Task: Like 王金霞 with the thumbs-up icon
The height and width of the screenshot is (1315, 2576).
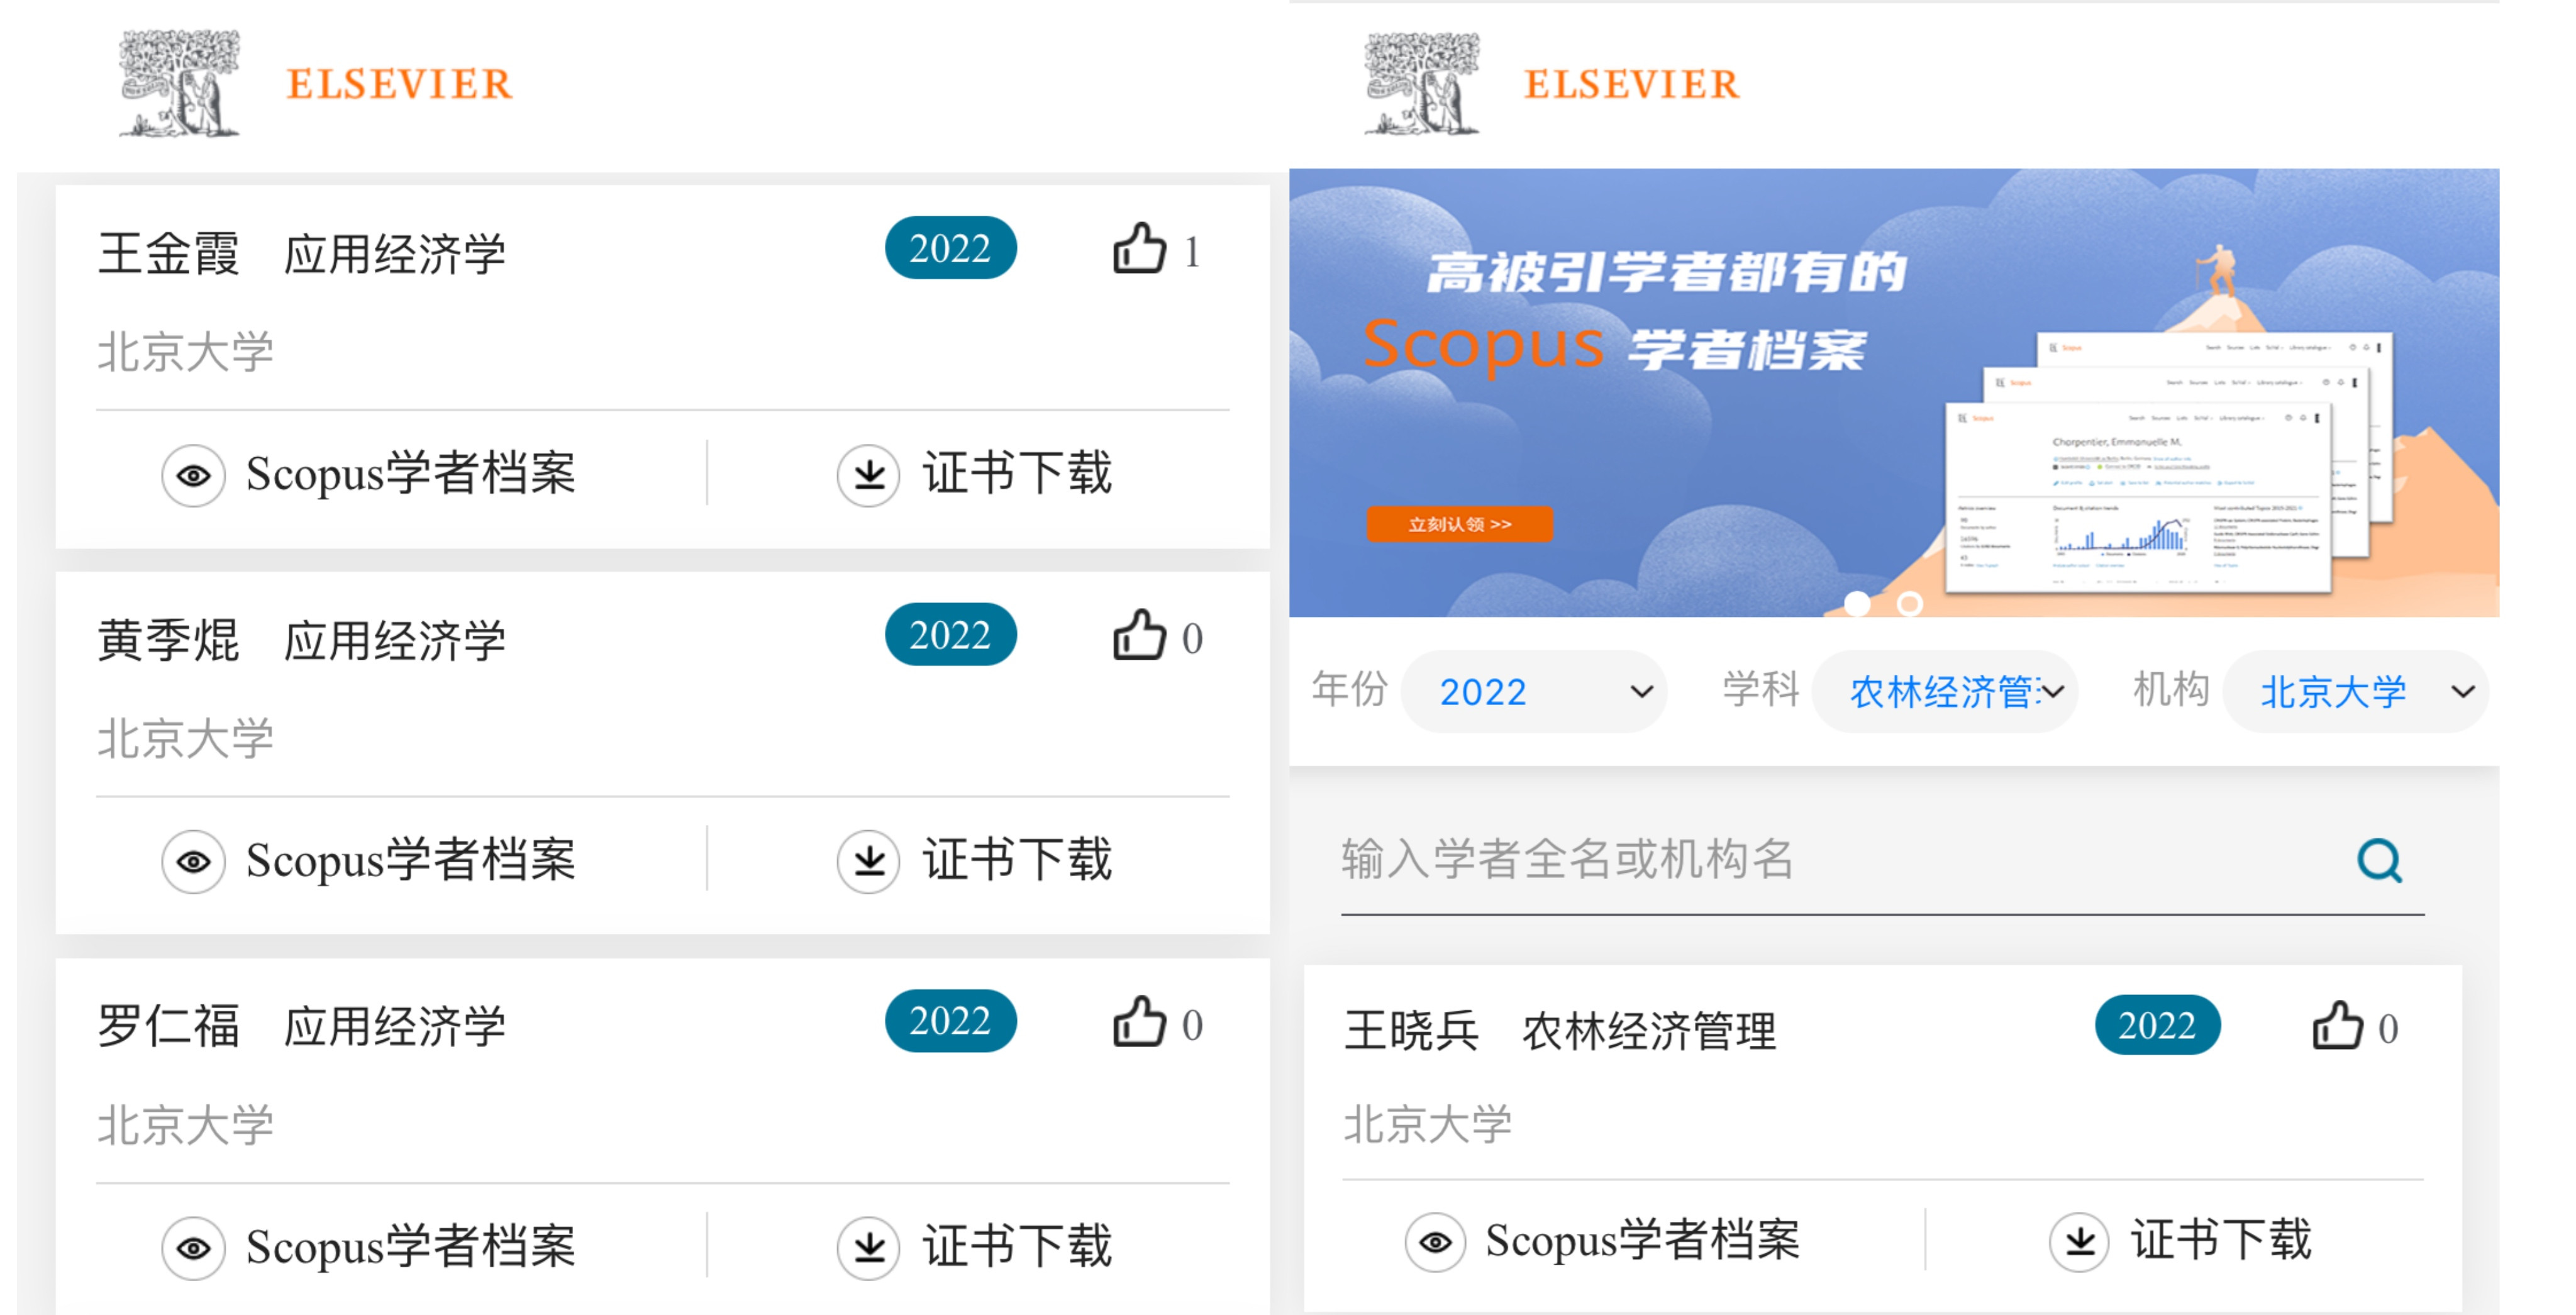Action: [x=1139, y=248]
